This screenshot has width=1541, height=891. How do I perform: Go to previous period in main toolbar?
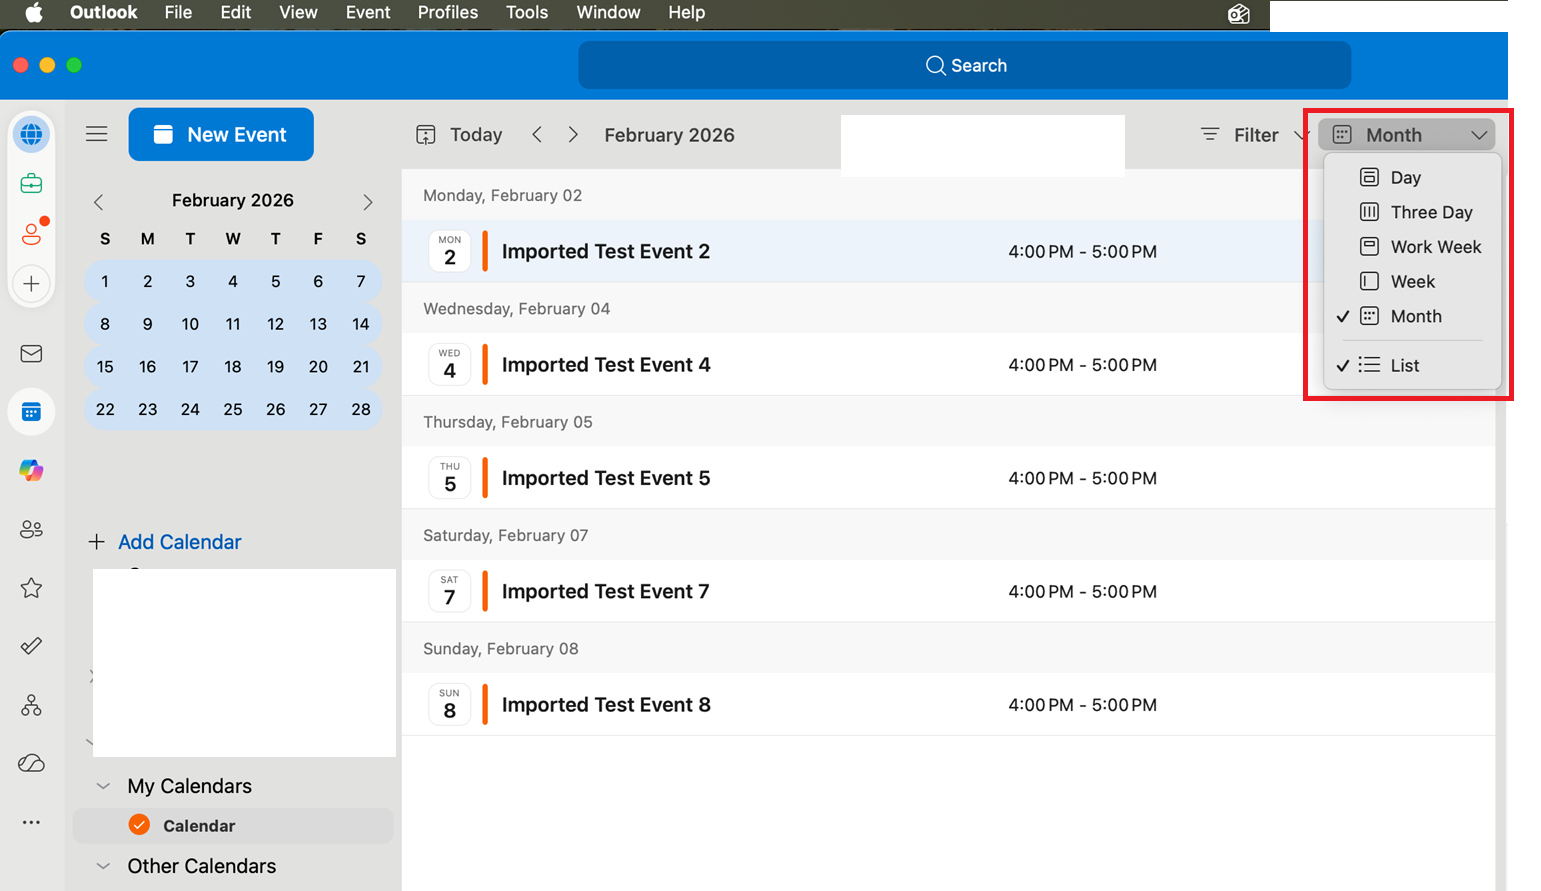[537, 135]
